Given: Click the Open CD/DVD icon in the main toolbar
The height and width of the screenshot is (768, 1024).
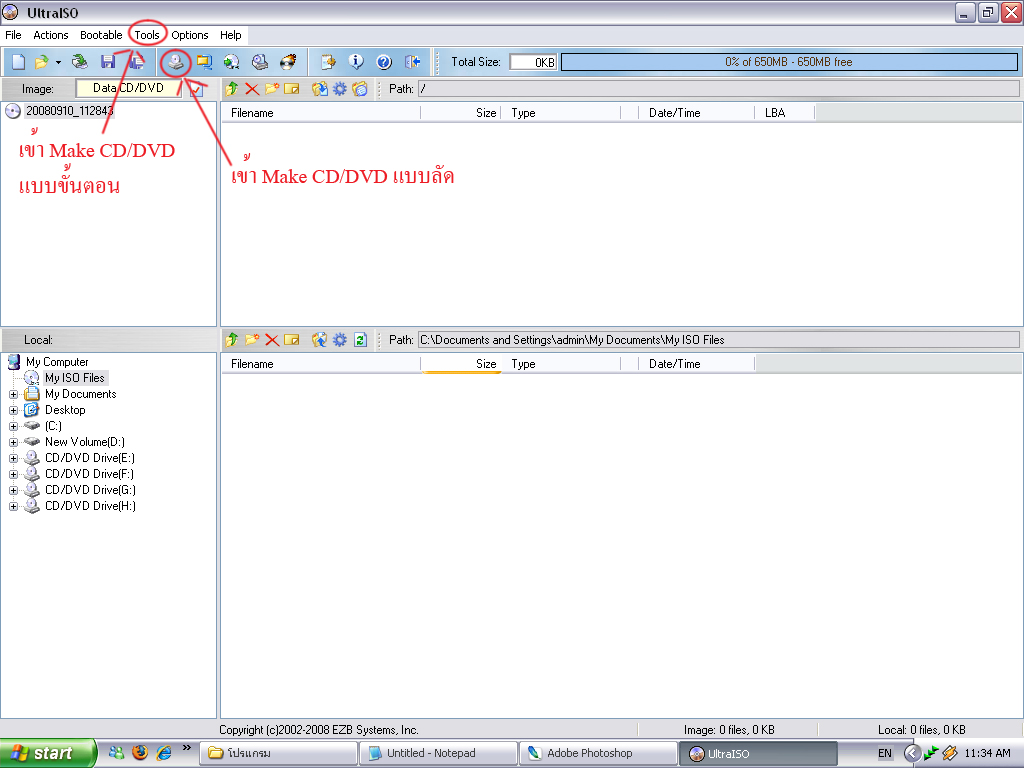Looking at the screenshot, I should [x=80, y=62].
